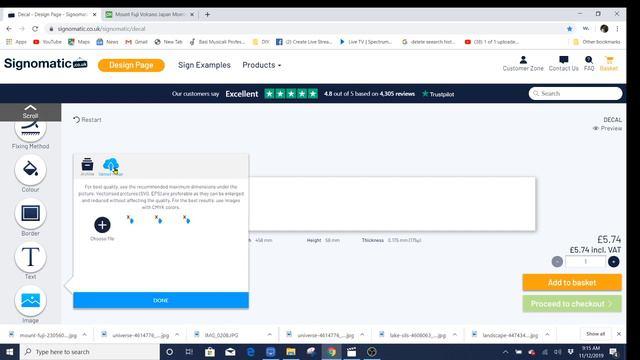Open the IMG_0208.JPG downloaded file
The height and width of the screenshot is (360, 640).
(x=222, y=335)
